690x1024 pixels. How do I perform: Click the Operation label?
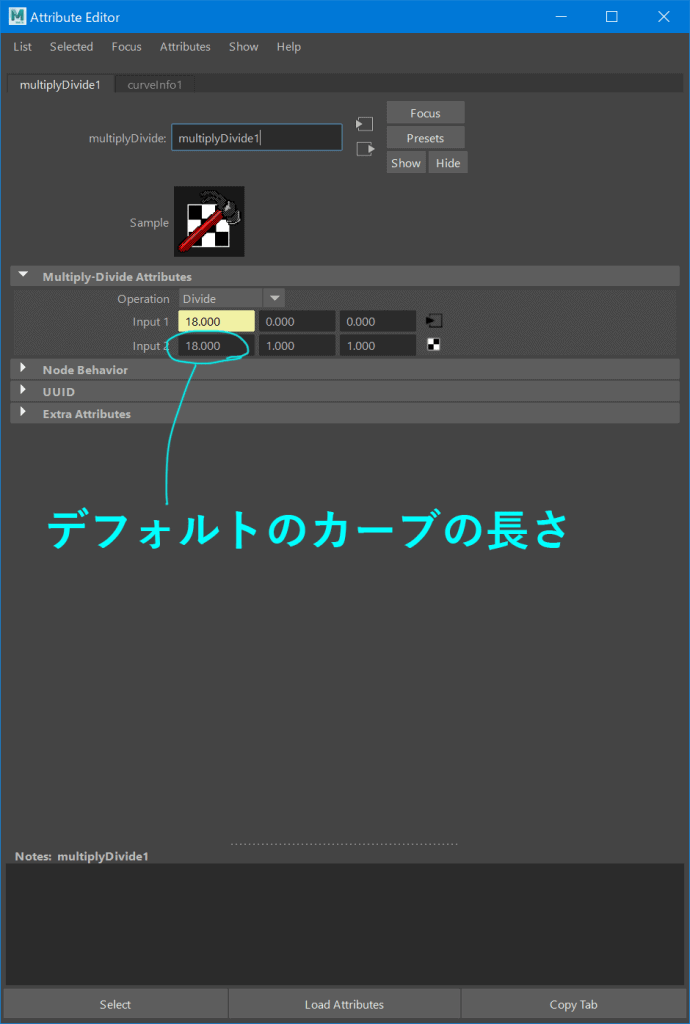pyautogui.click(x=143, y=298)
